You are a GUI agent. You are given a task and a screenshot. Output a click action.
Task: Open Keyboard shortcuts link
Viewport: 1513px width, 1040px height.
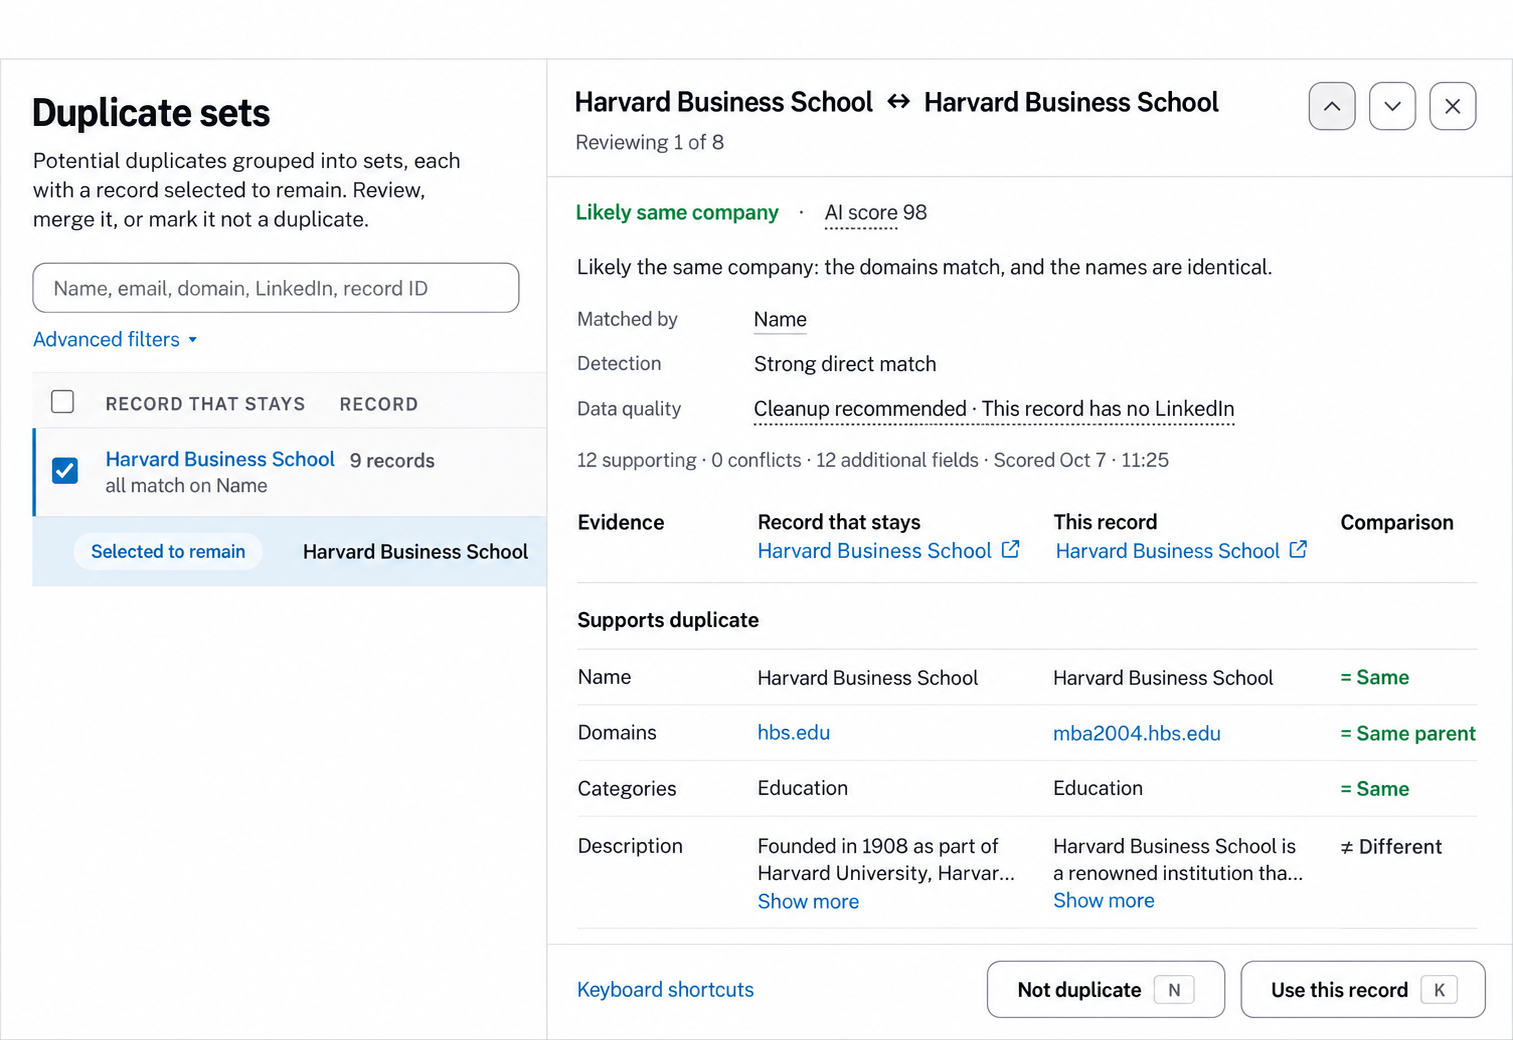(x=665, y=990)
